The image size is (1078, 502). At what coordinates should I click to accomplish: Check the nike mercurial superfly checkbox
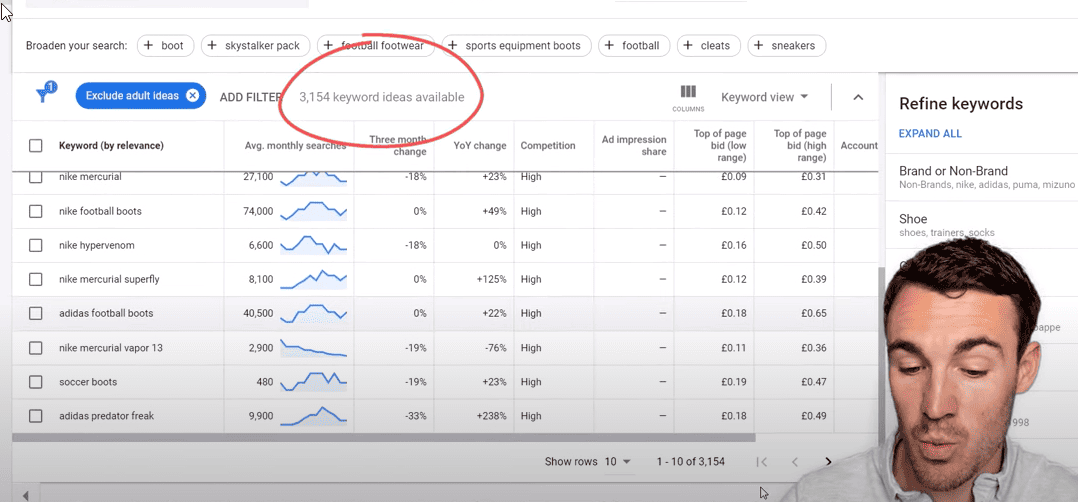36,279
